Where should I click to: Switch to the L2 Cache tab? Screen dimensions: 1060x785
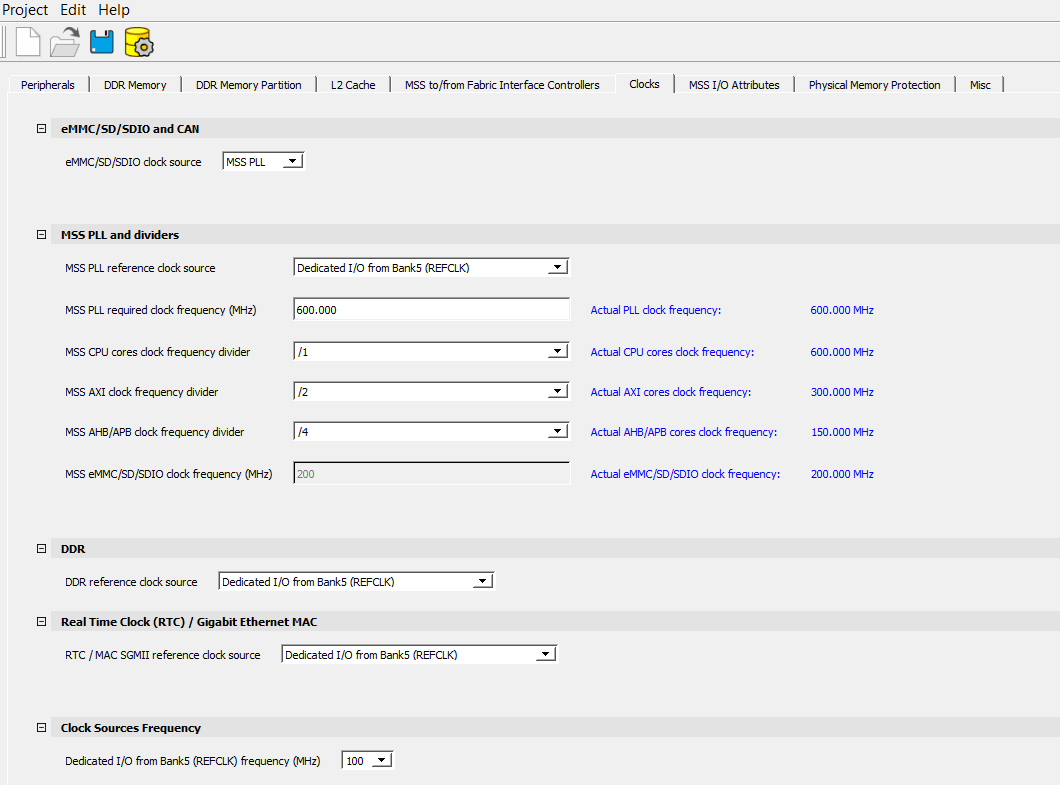pos(353,85)
